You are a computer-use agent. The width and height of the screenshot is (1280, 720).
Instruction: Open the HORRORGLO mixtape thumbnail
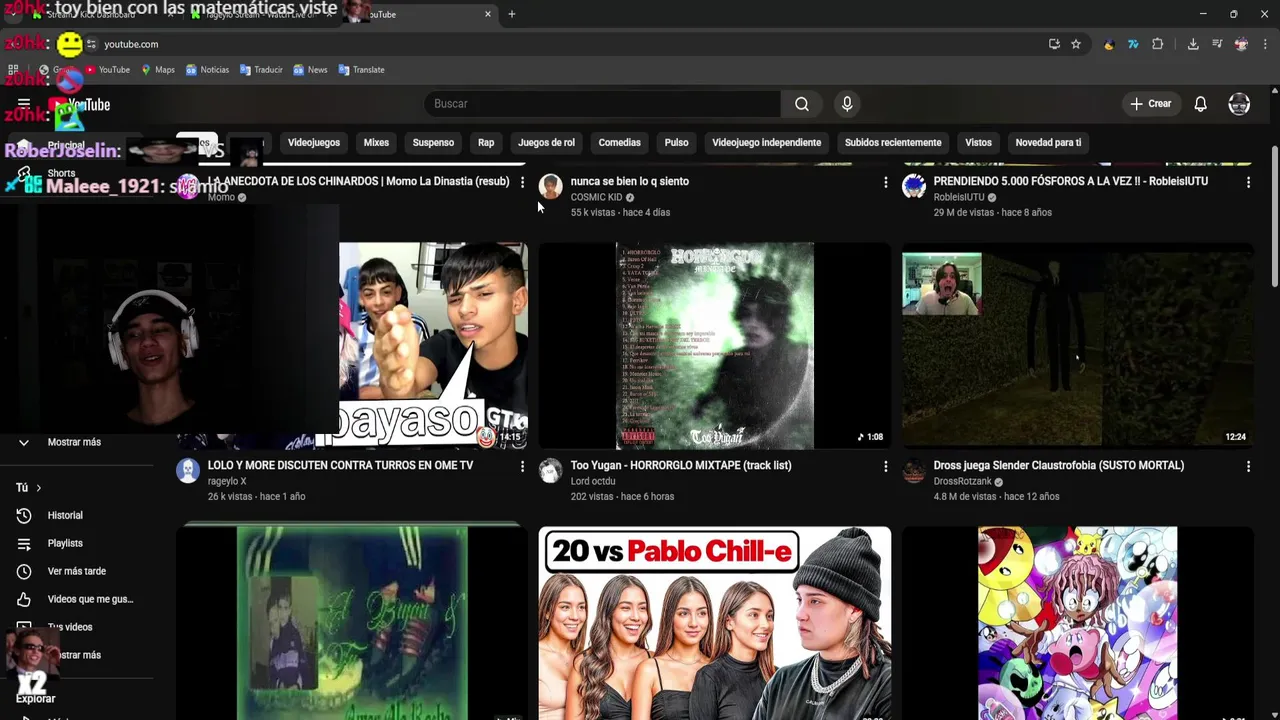(714, 345)
